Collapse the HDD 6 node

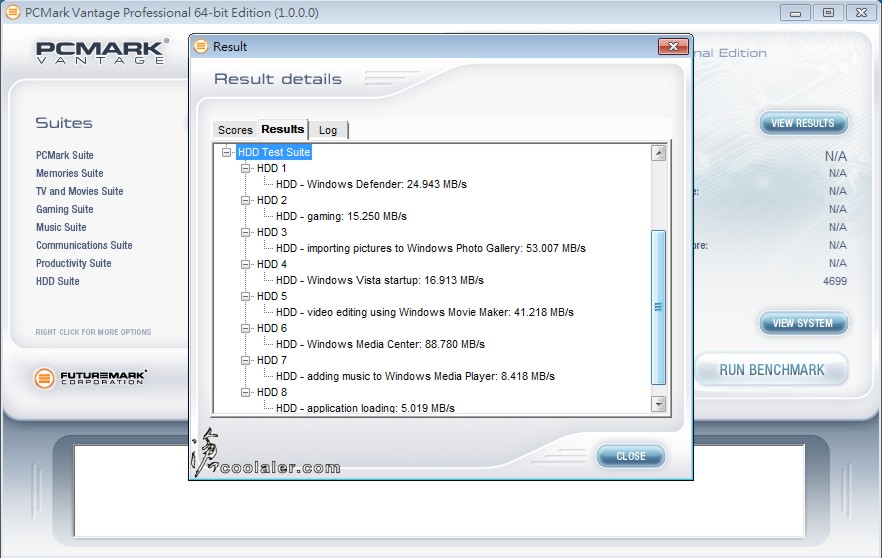click(x=245, y=328)
